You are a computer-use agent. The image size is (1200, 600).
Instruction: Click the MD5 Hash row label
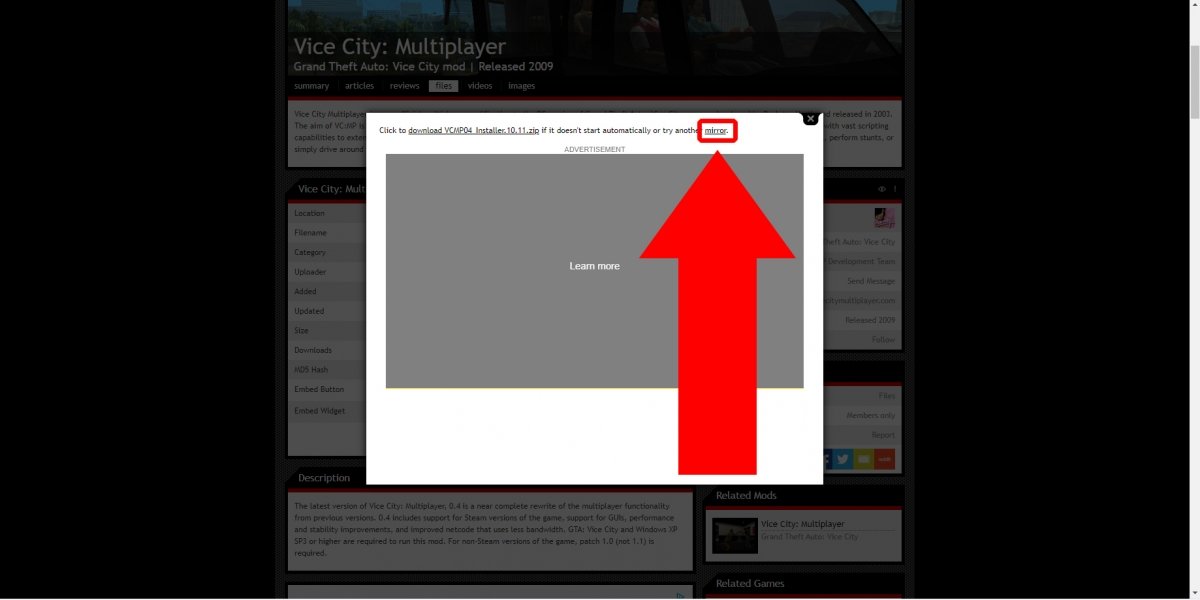point(311,370)
